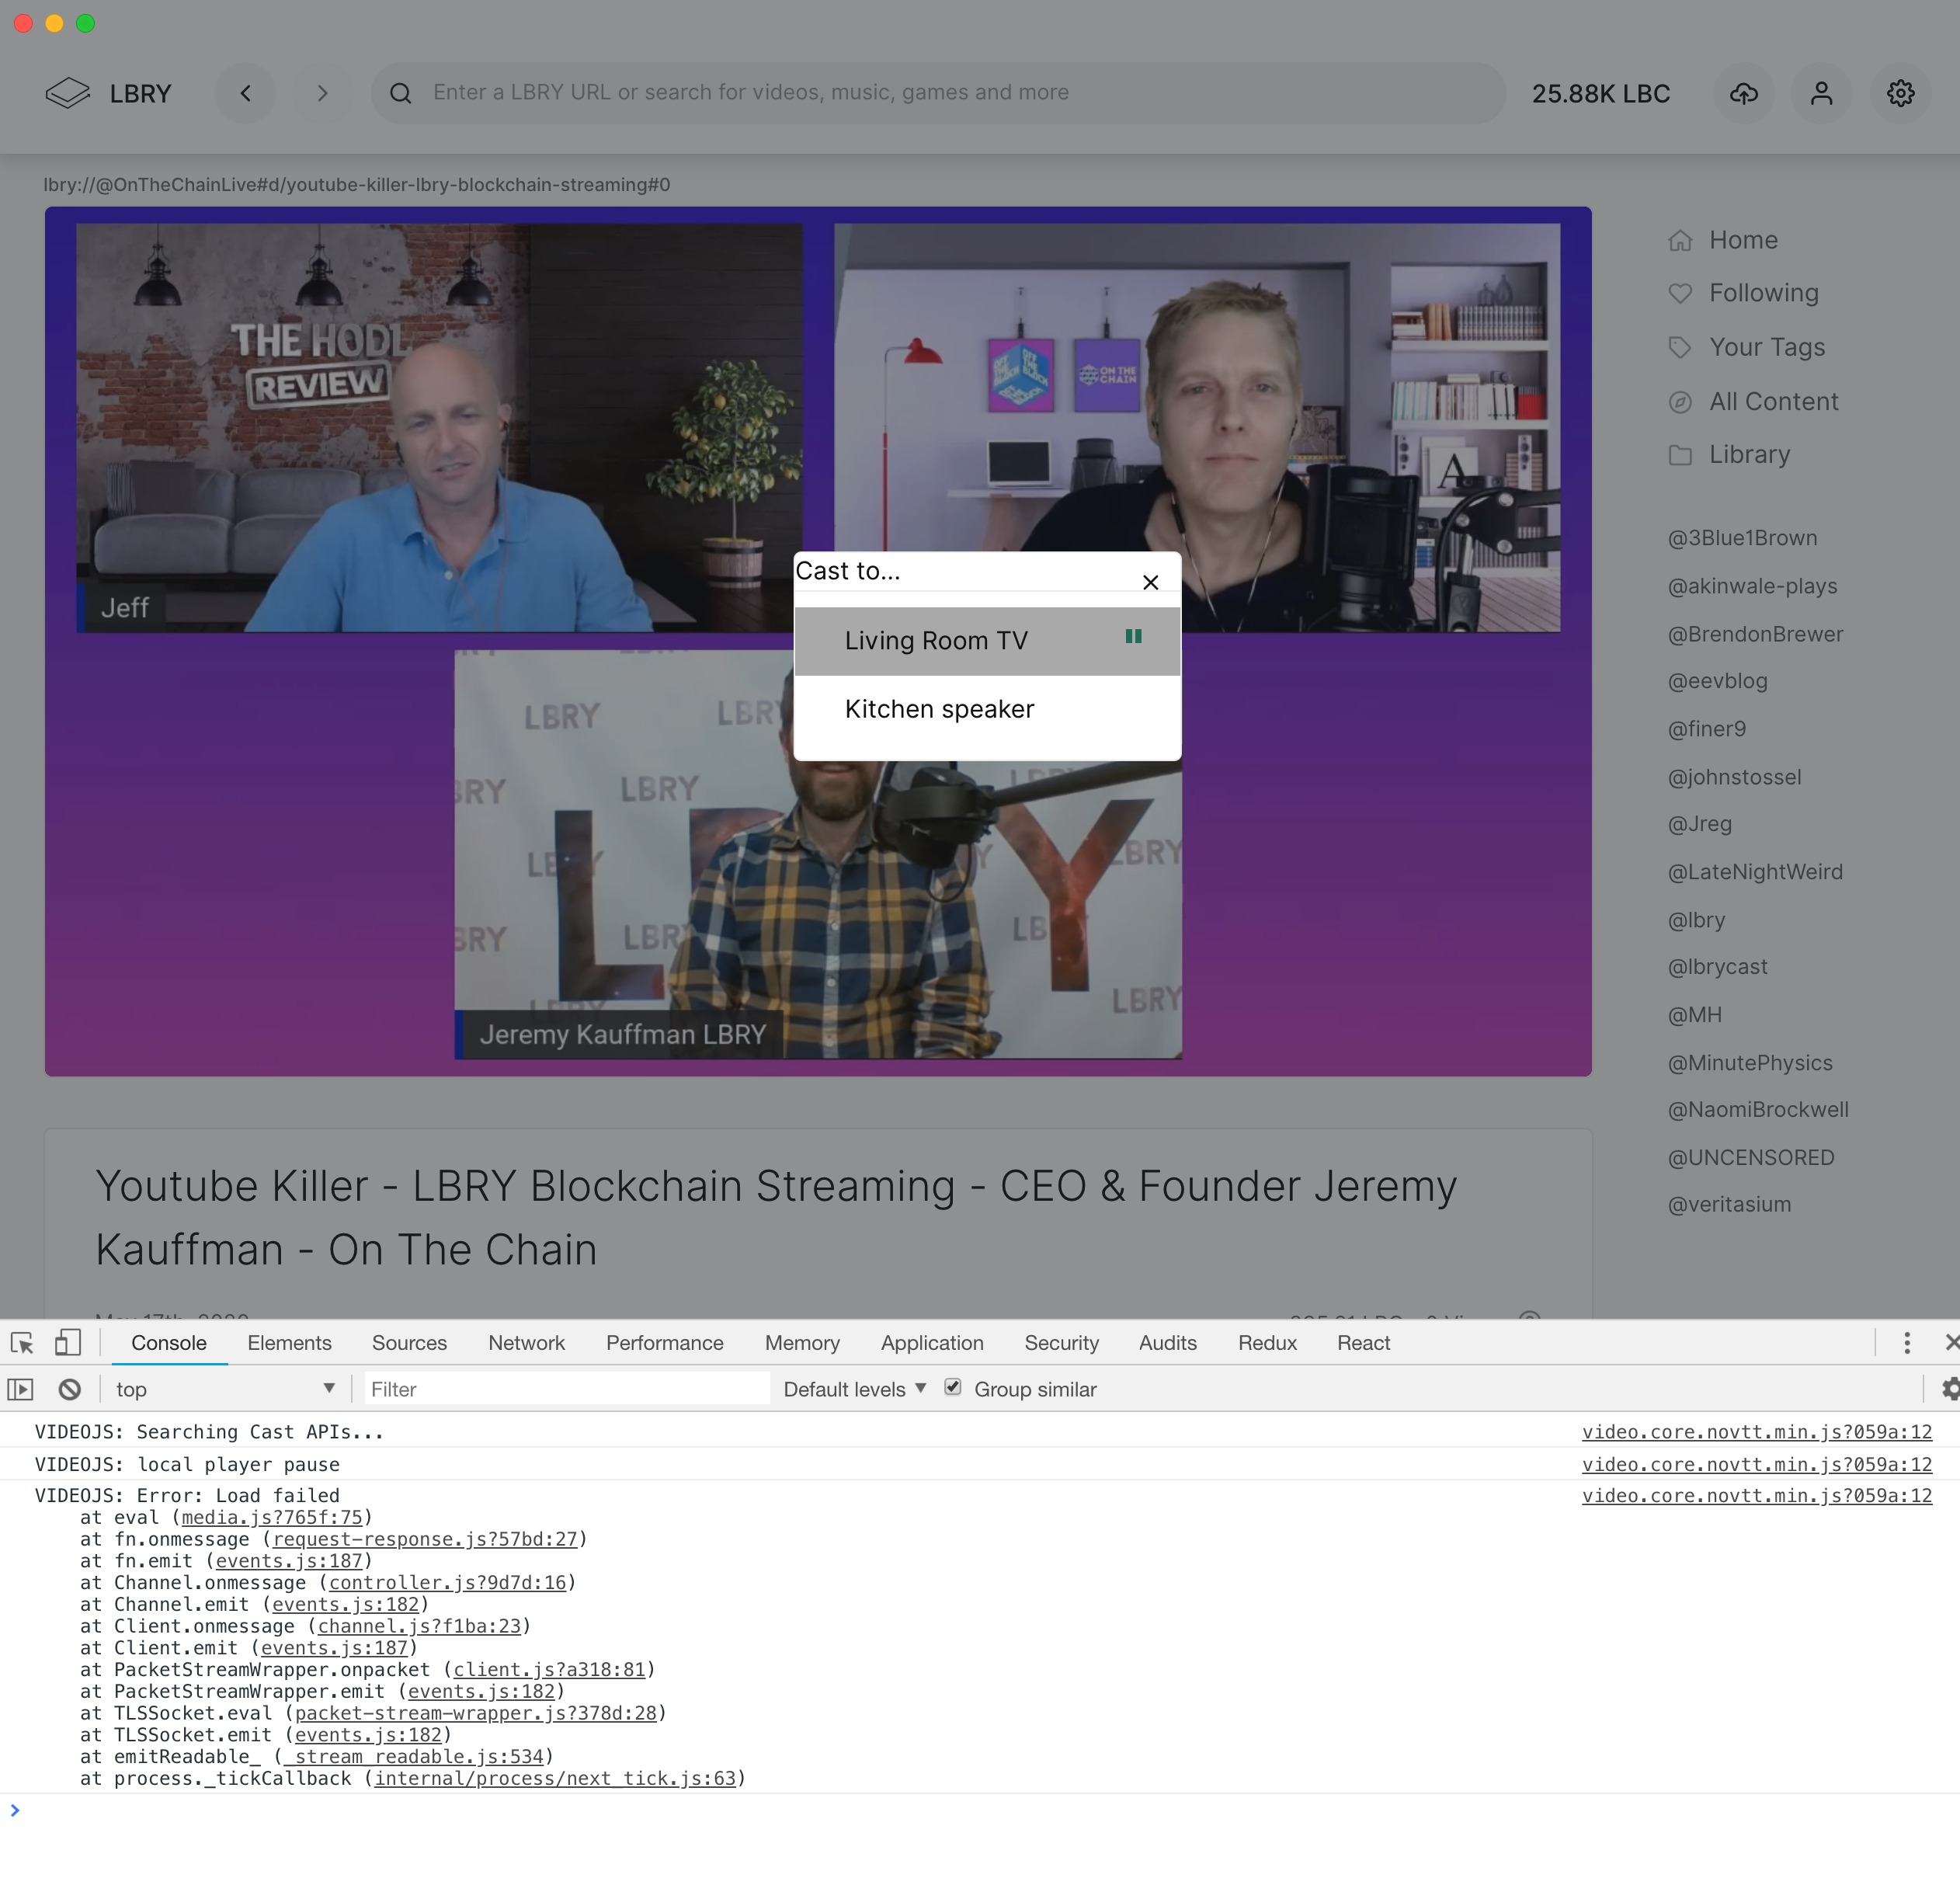1960x1892 pixels.
Task: Switch to the Redux tab
Action: pos(1267,1343)
